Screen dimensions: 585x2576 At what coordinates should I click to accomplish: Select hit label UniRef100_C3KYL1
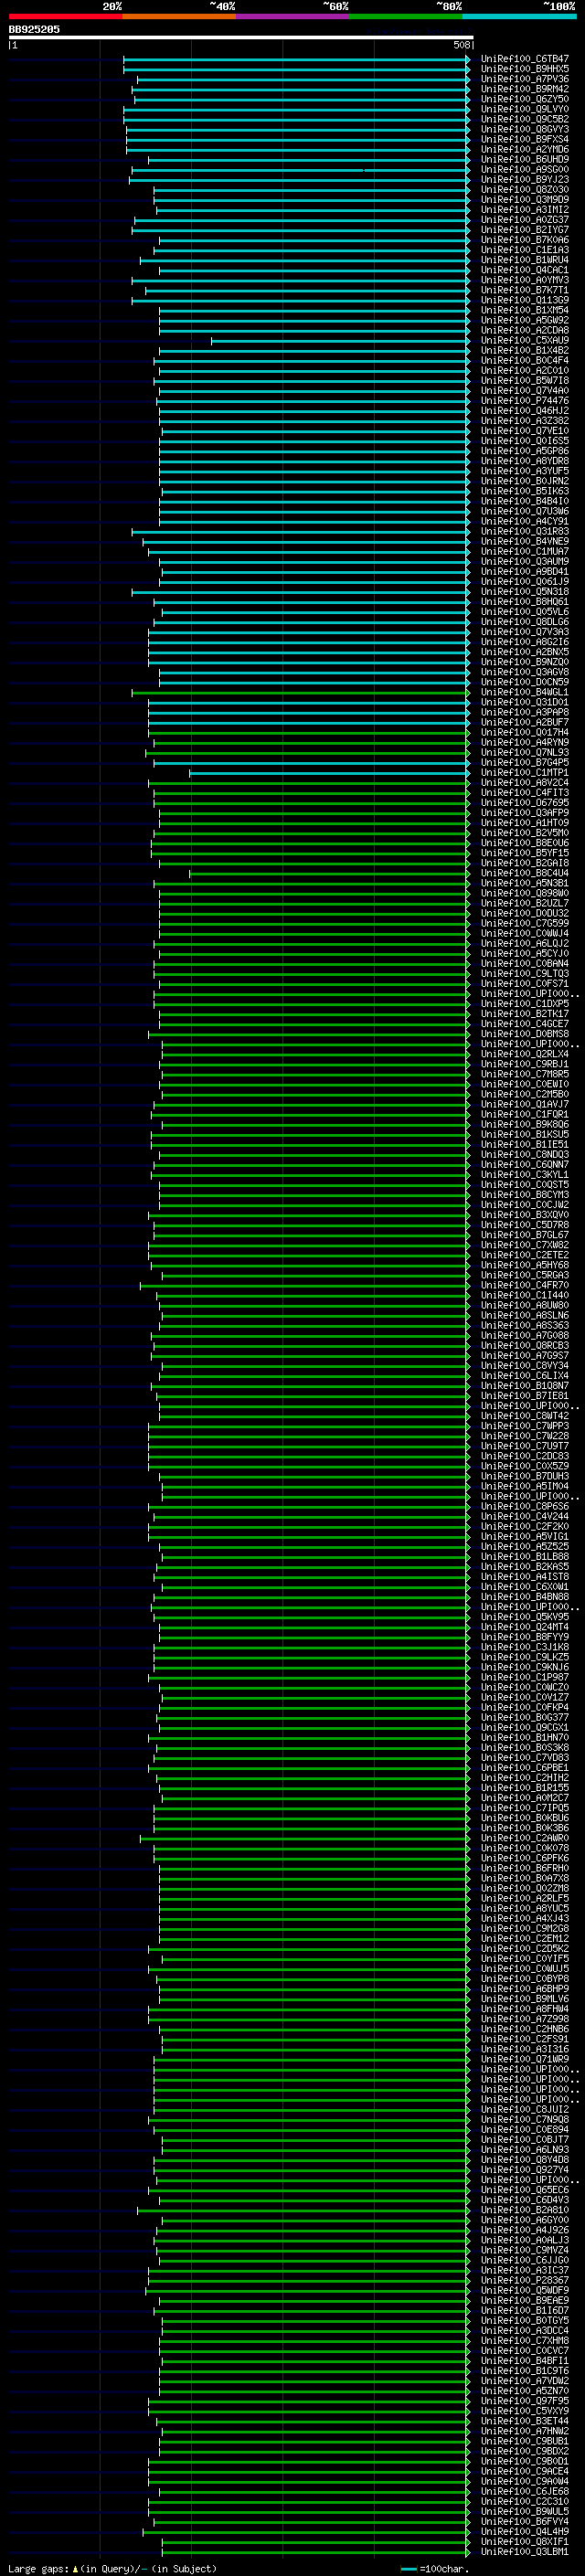click(524, 1174)
